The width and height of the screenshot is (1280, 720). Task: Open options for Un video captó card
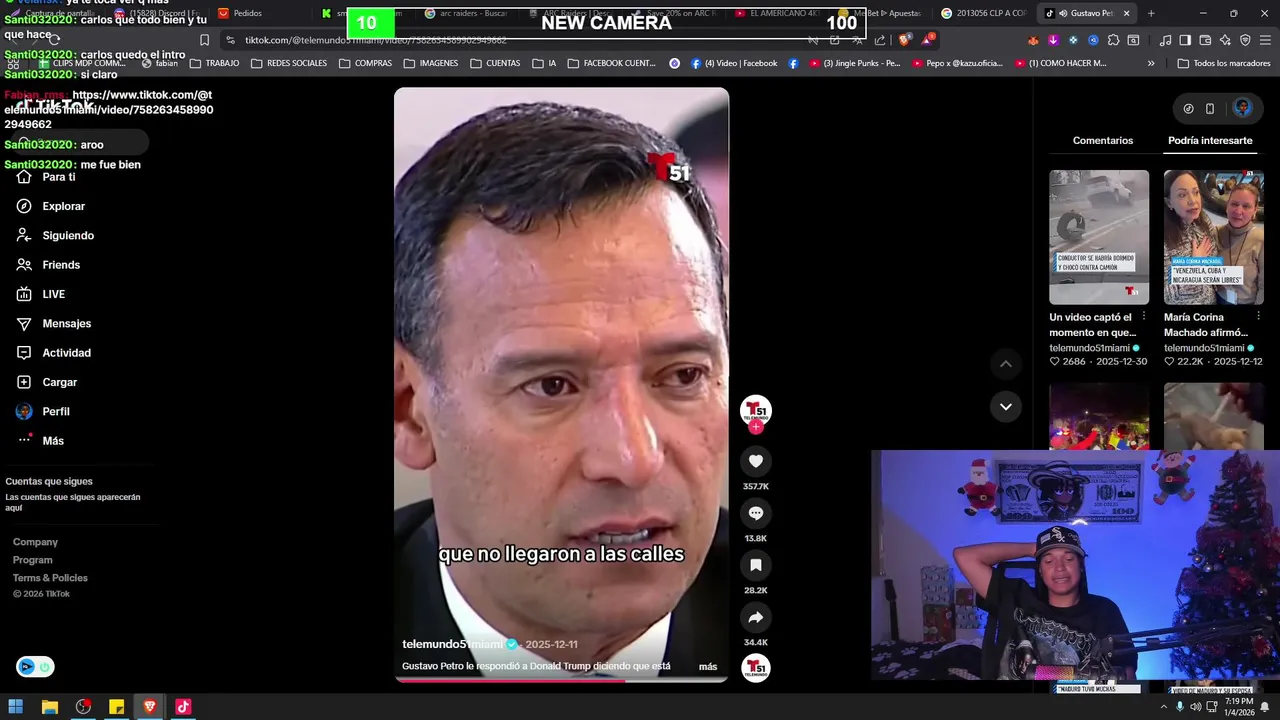1144,316
